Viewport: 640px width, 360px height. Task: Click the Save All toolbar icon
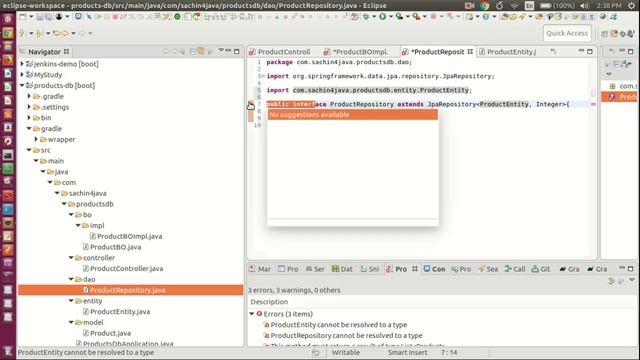point(49,17)
